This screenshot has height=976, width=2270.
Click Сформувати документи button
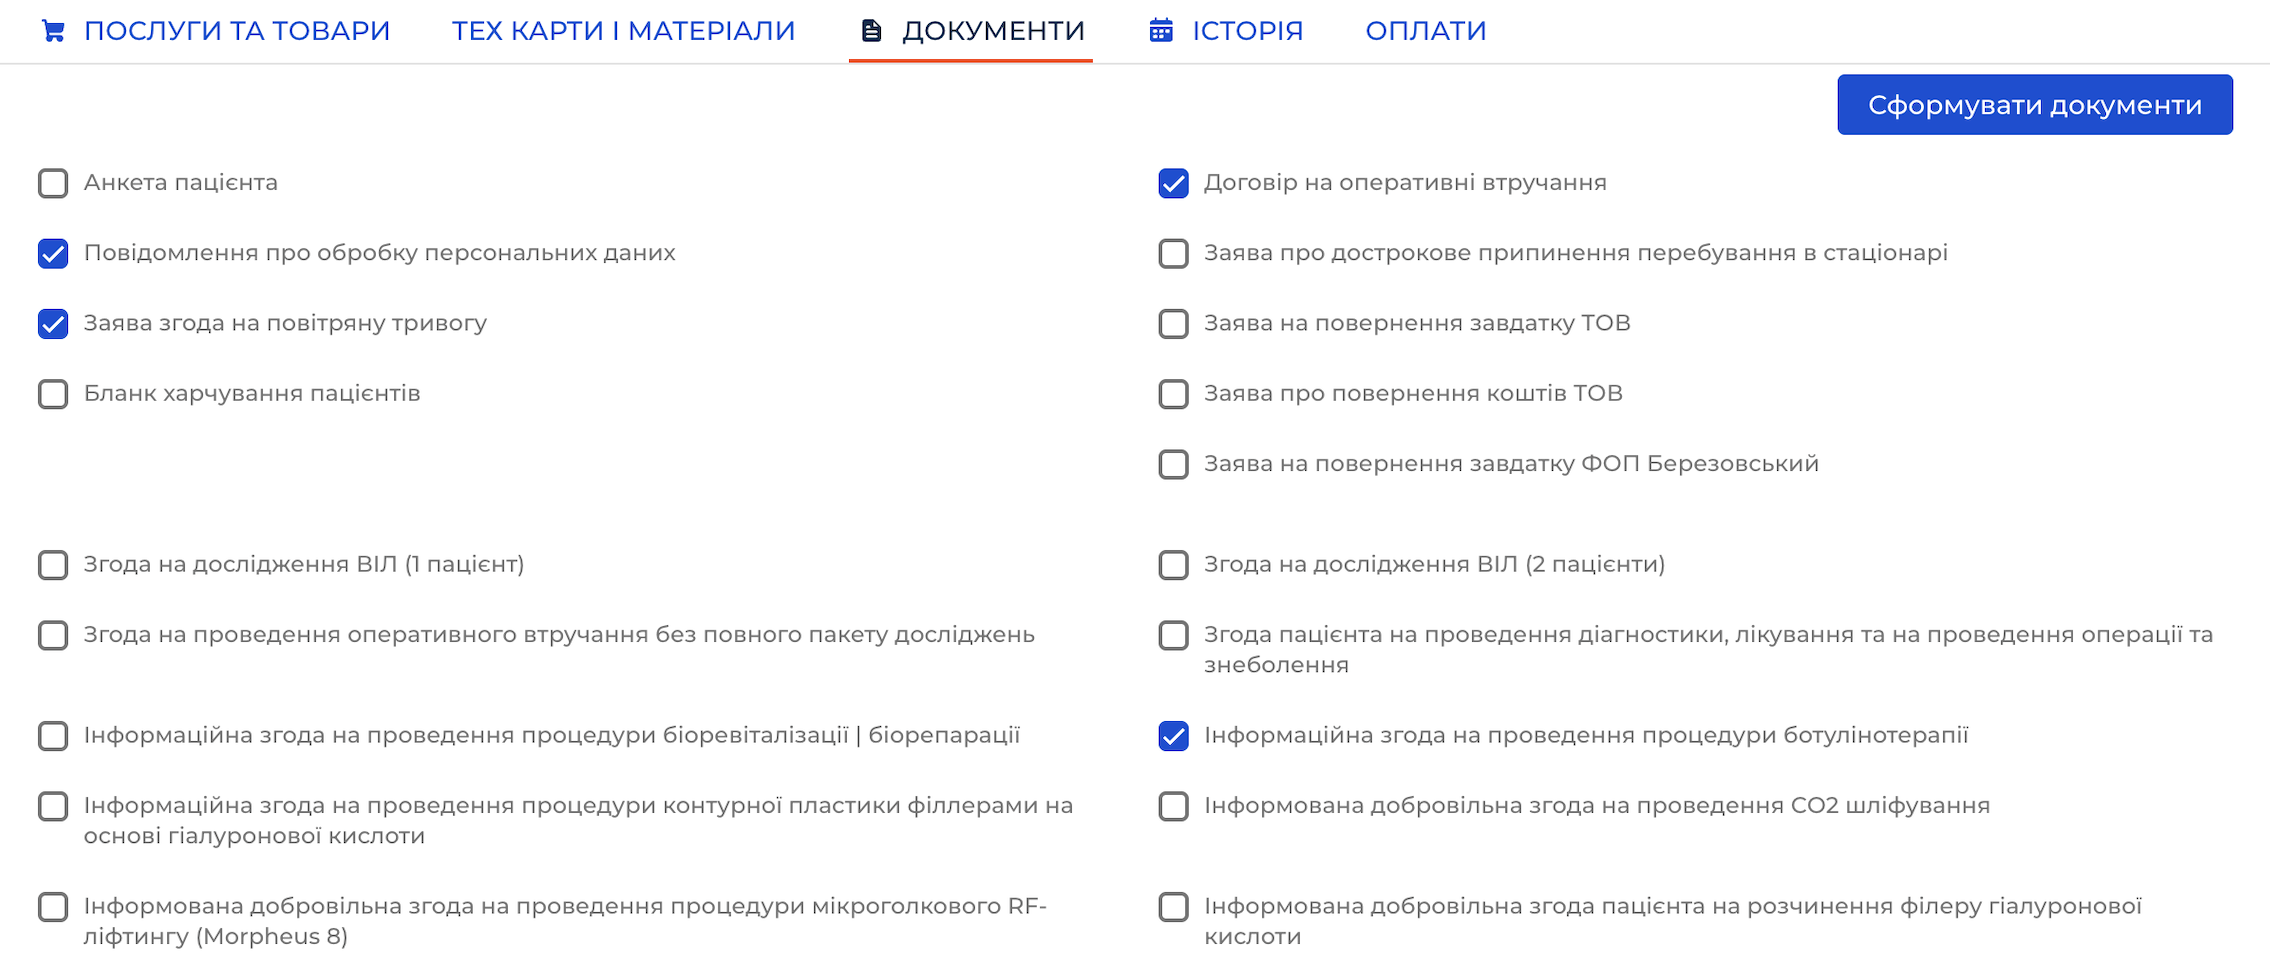click(x=2034, y=104)
